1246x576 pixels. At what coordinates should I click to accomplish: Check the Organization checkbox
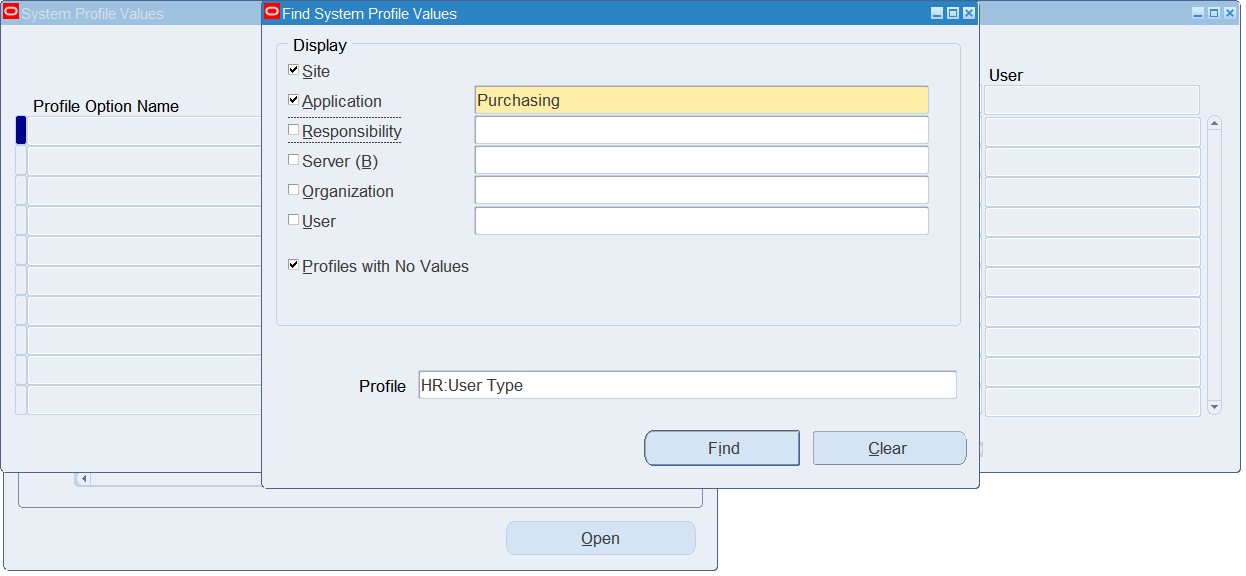tap(293, 190)
